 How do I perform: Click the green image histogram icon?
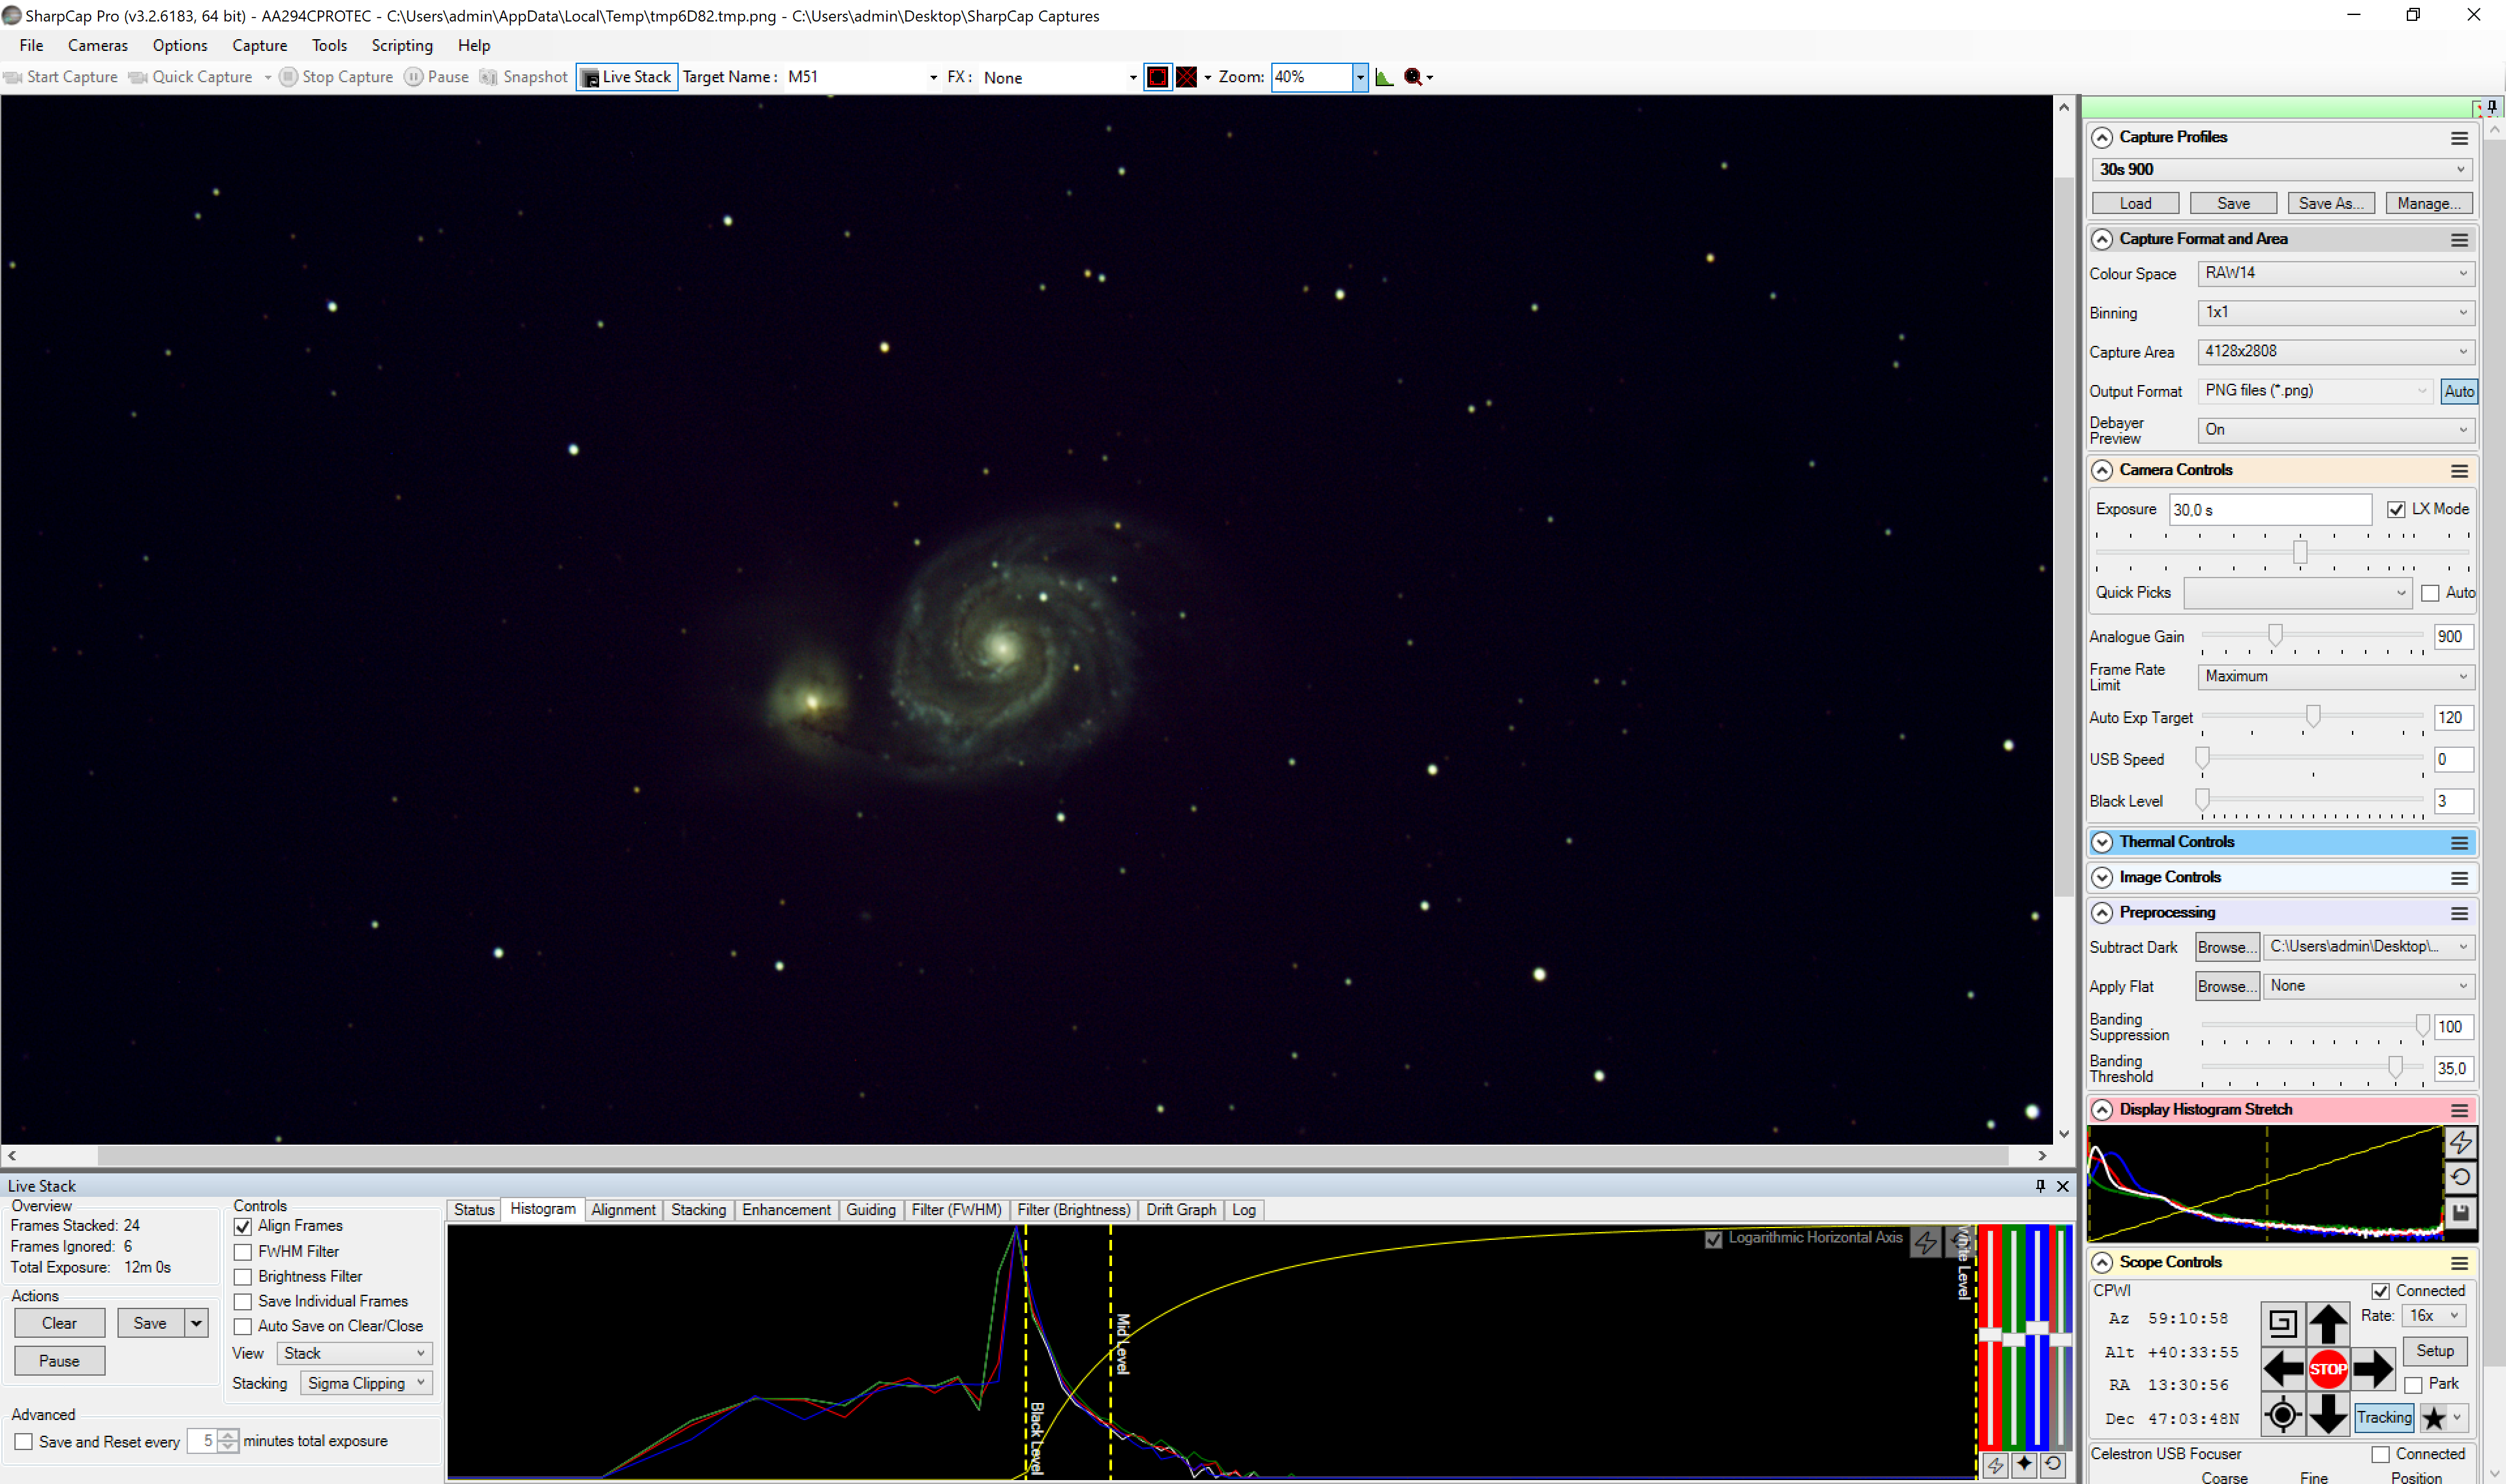(1384, 77)
